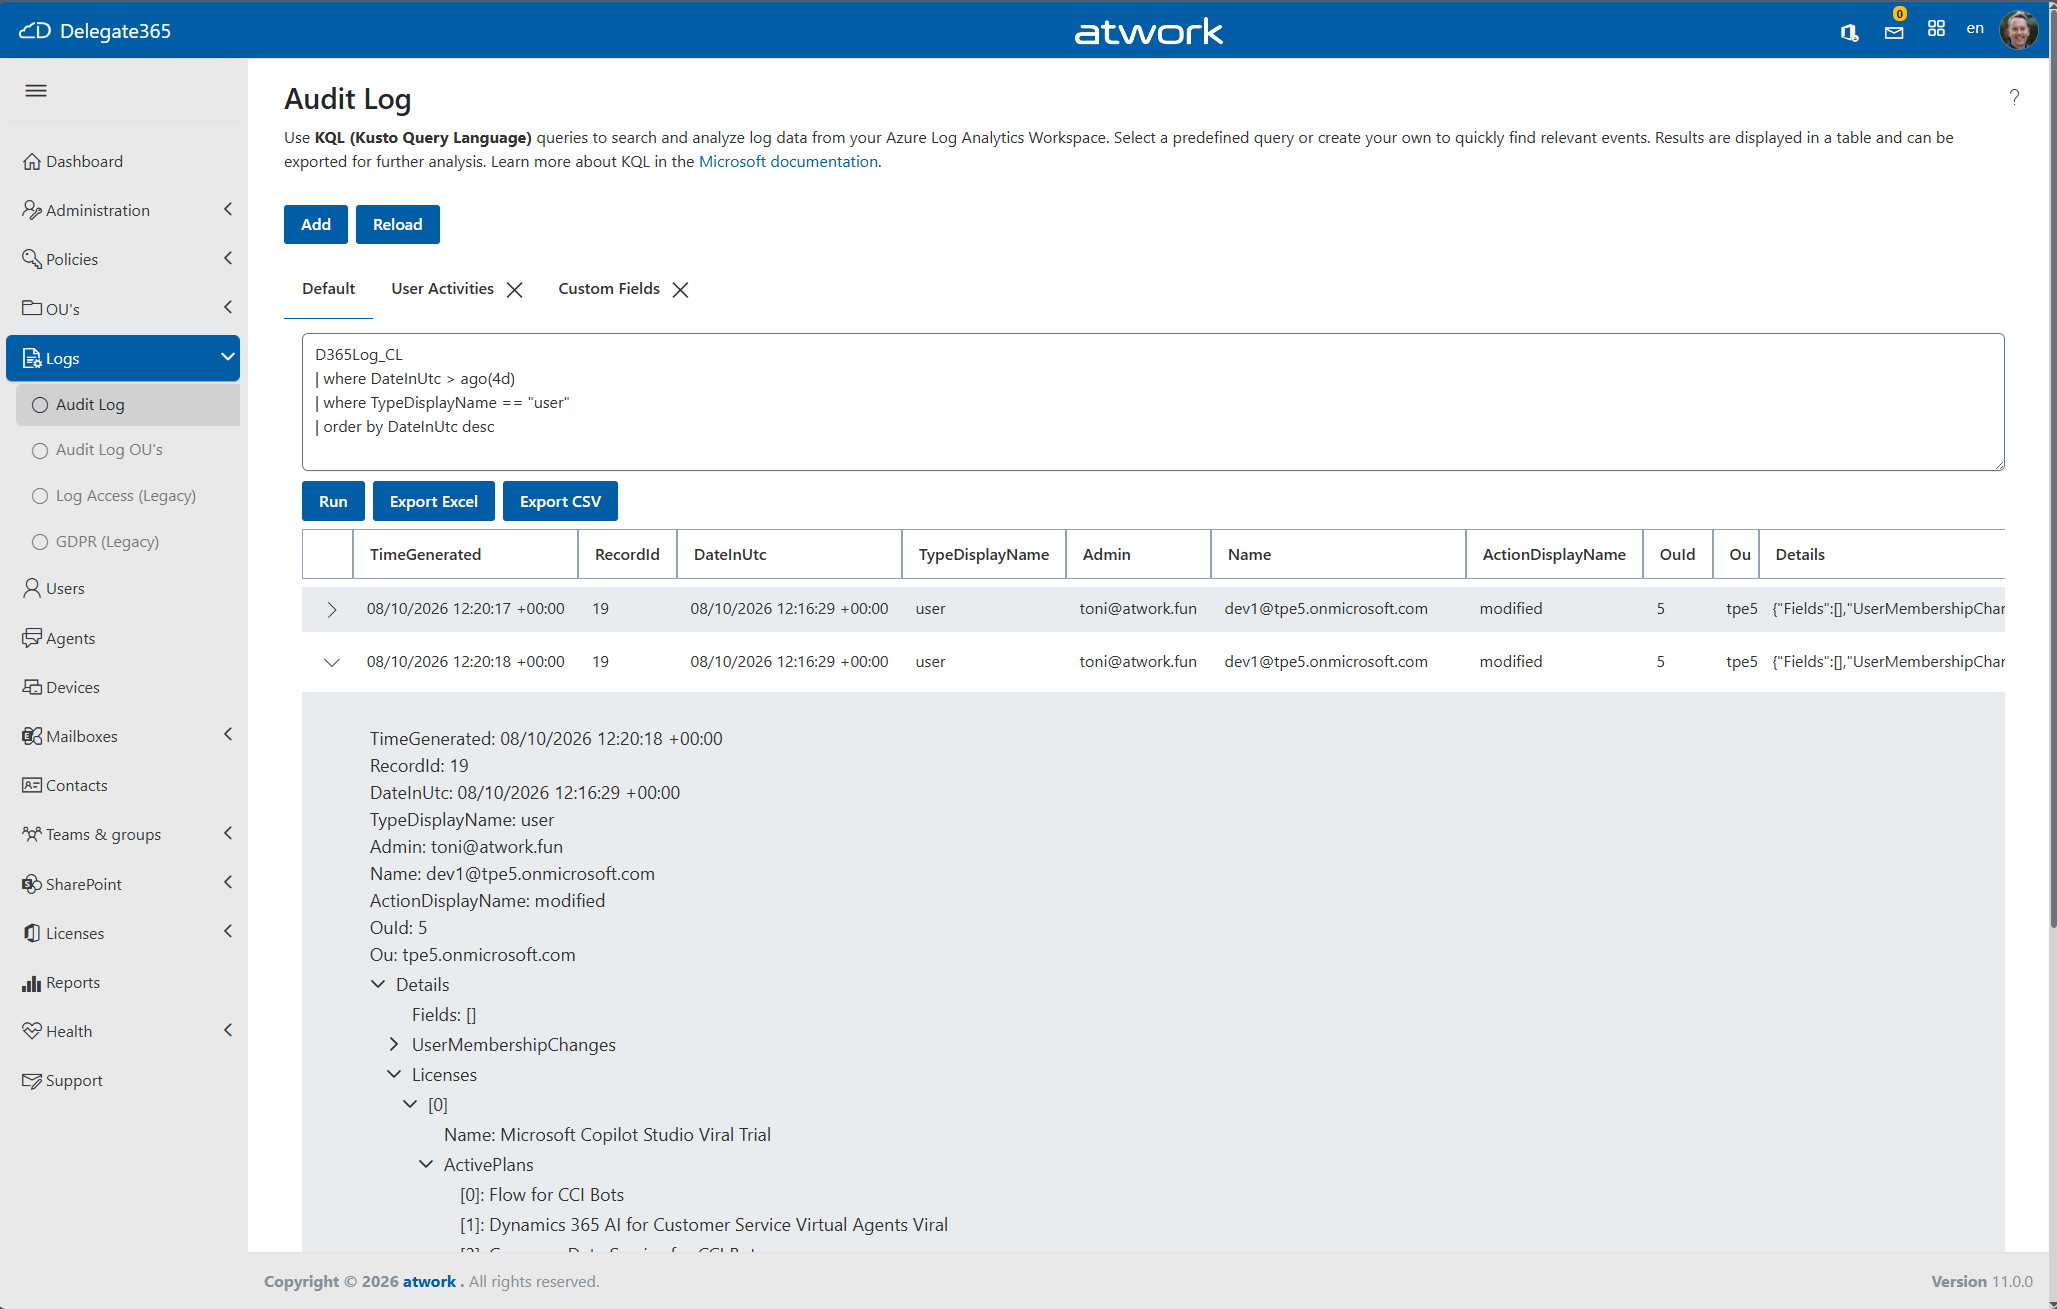Collapse the Licenses node in record details
The width and height of the screenshot is (2057, 1309).
(394, 1074)
